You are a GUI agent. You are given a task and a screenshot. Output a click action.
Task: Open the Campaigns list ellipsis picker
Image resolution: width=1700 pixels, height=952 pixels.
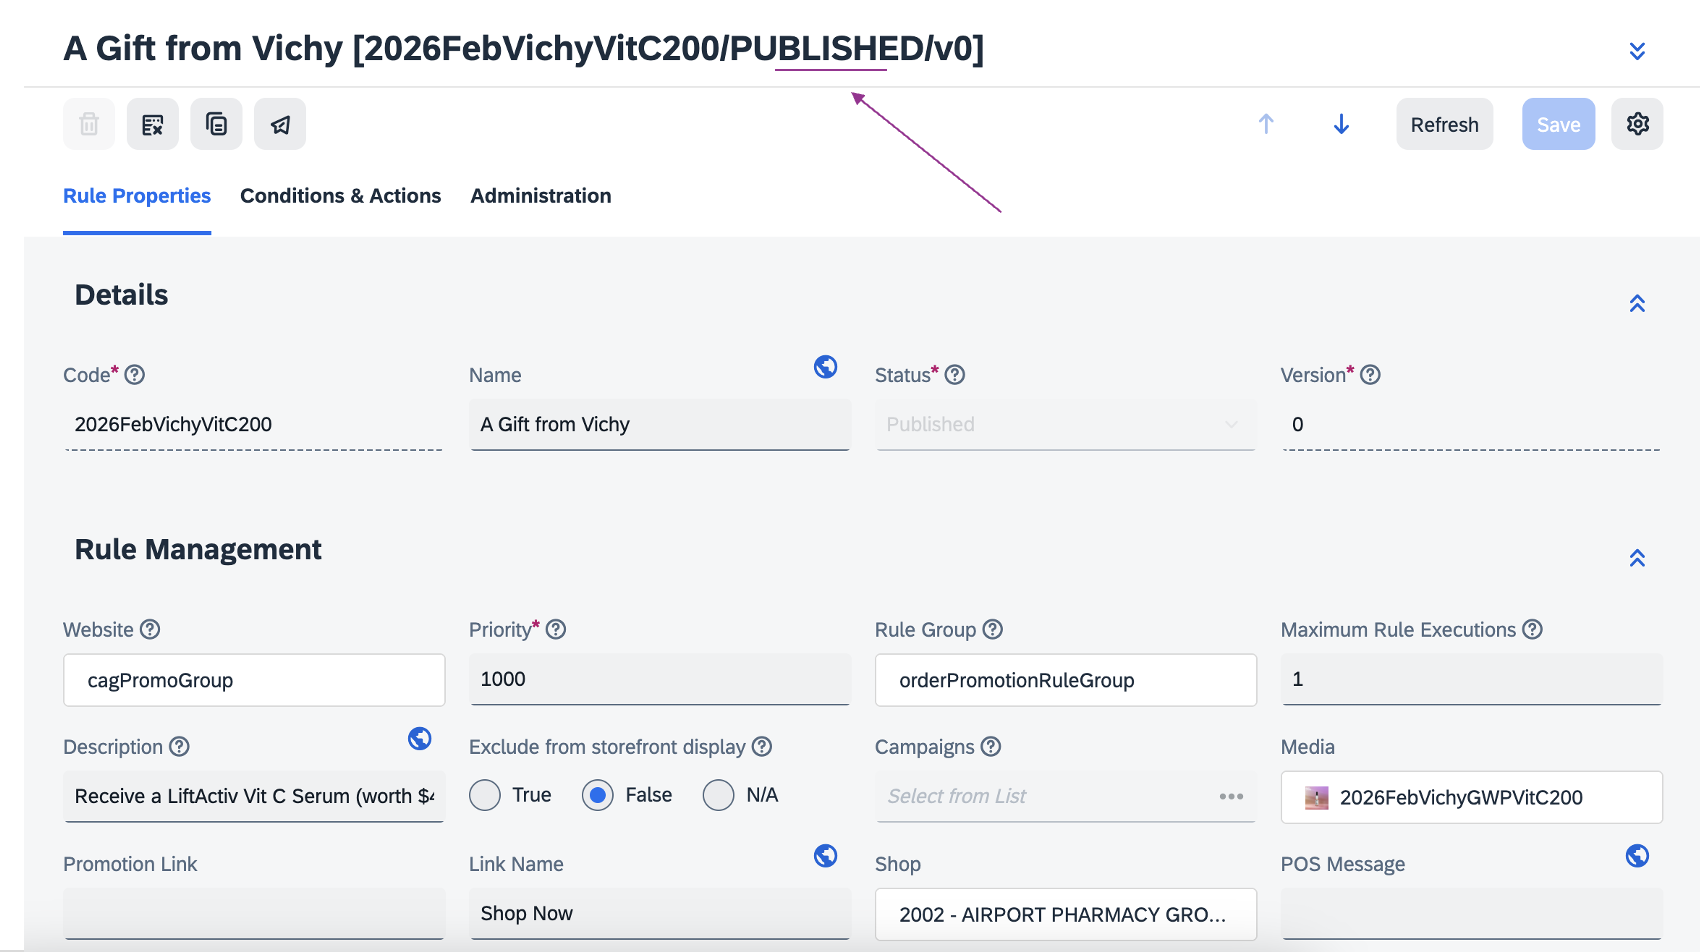click(1231, 796)
